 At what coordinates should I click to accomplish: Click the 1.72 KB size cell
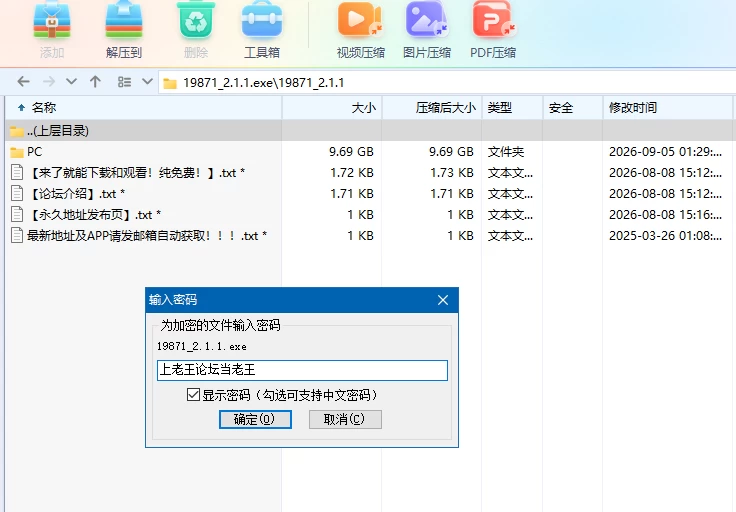[352, 173]
